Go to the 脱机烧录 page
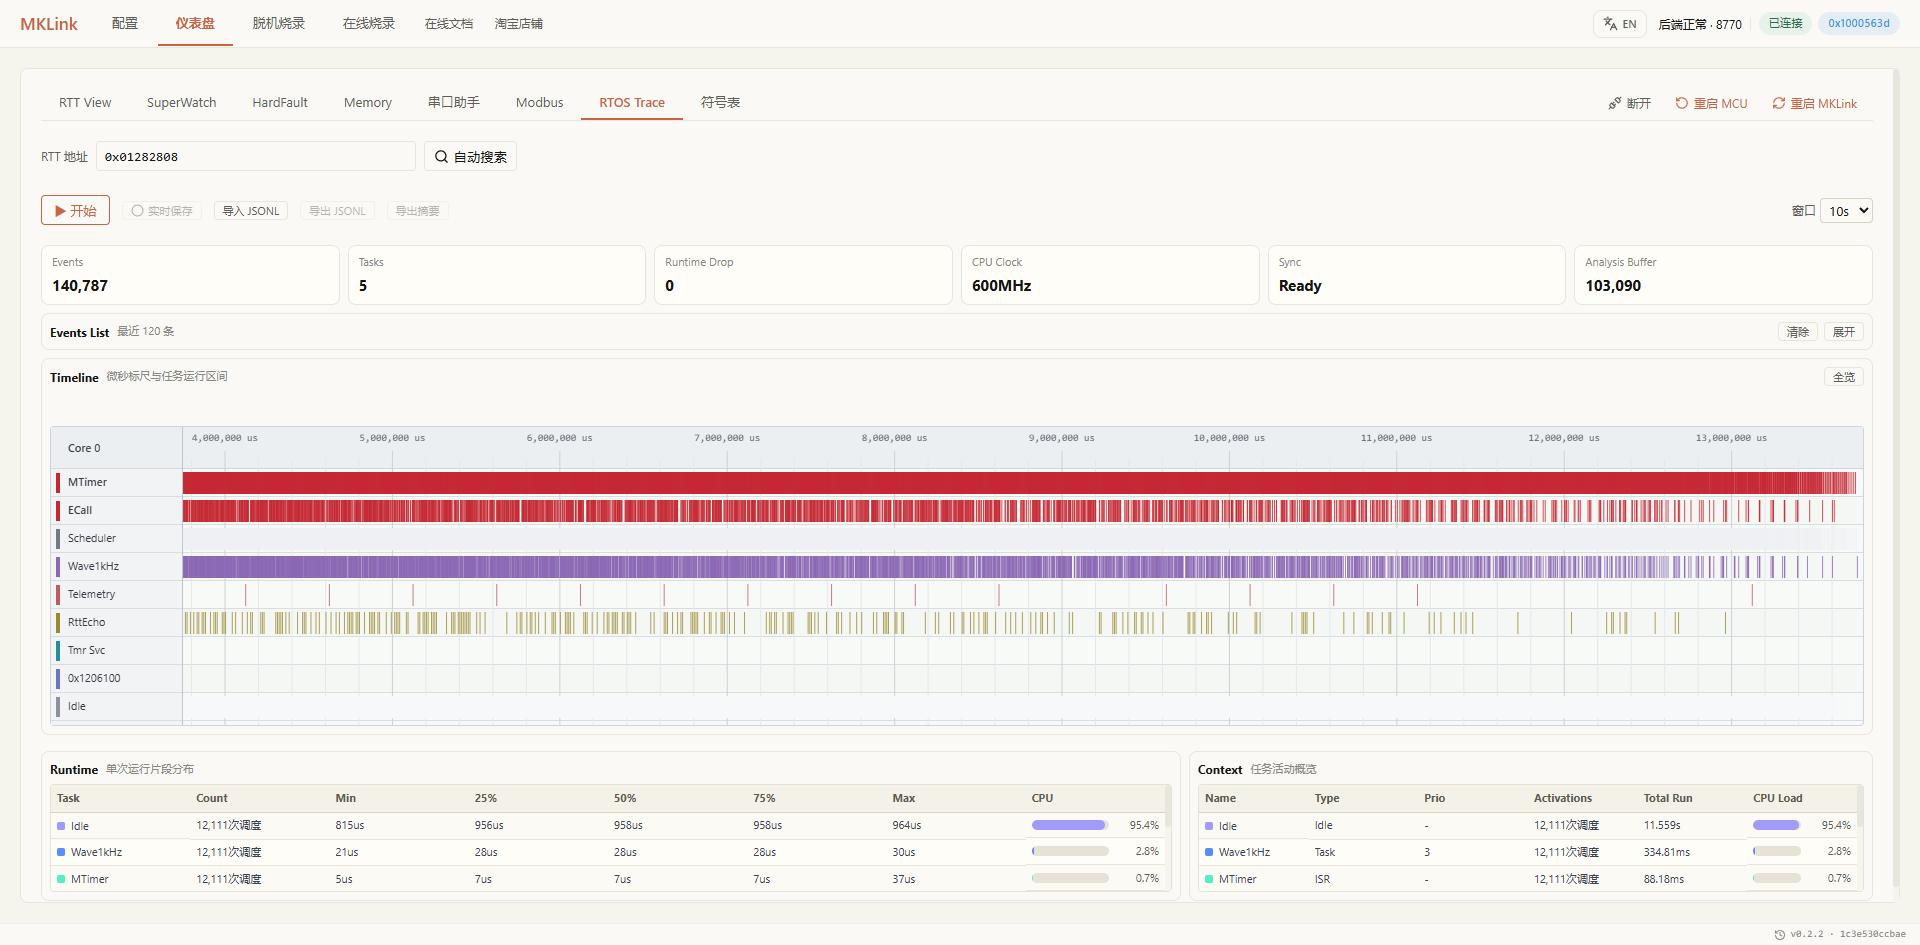 (279, 23)
